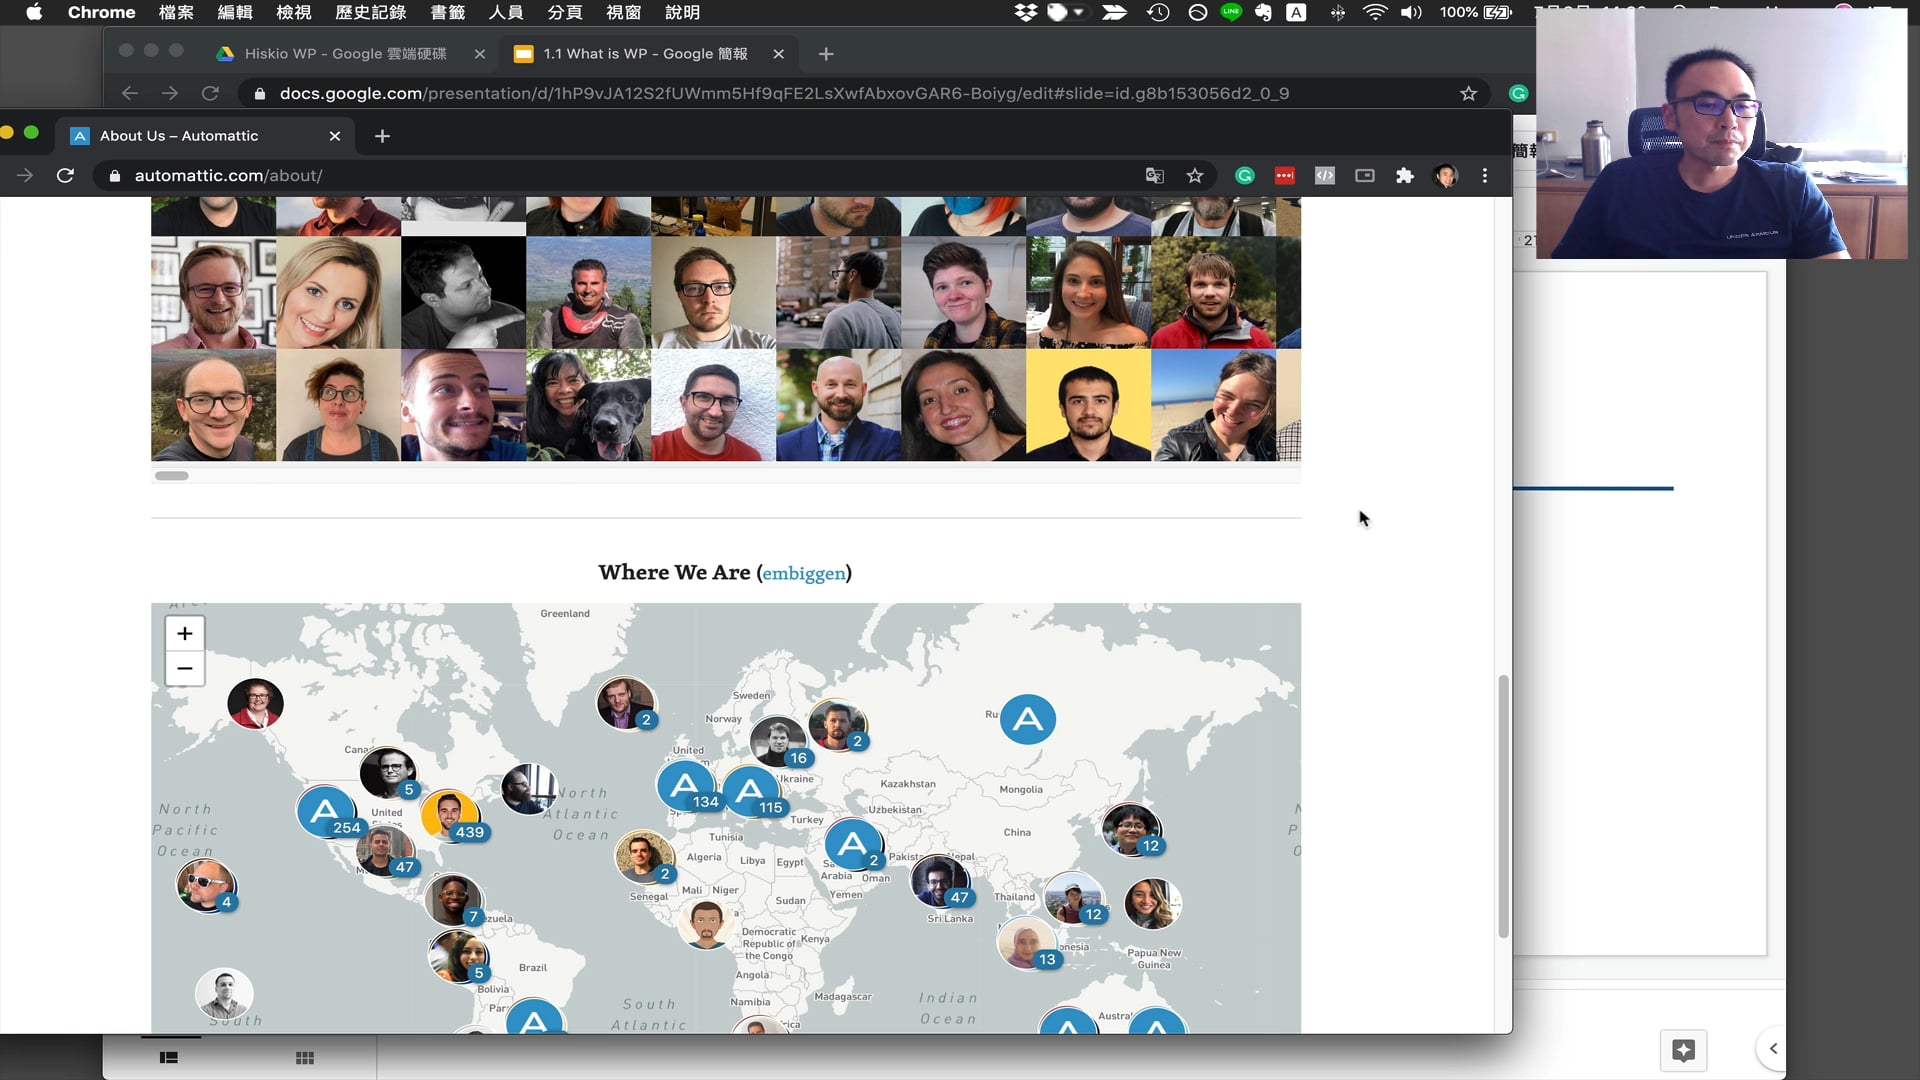Open the picture-in-picture extension icon
Screen dimensions: 1920x1080
[x=1364, y=175]
